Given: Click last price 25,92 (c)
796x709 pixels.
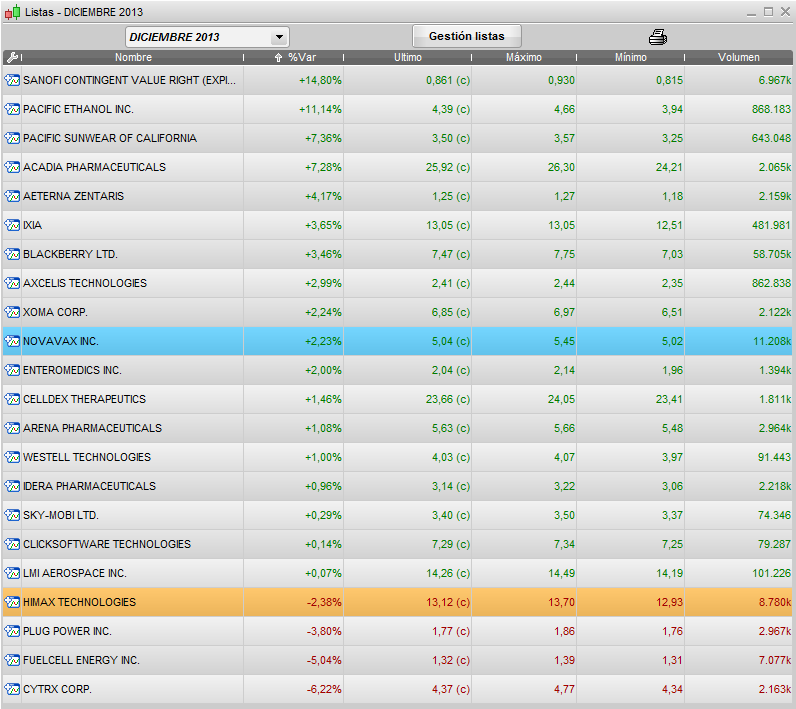Looking at the screenshot, I should tap(448, 167).
